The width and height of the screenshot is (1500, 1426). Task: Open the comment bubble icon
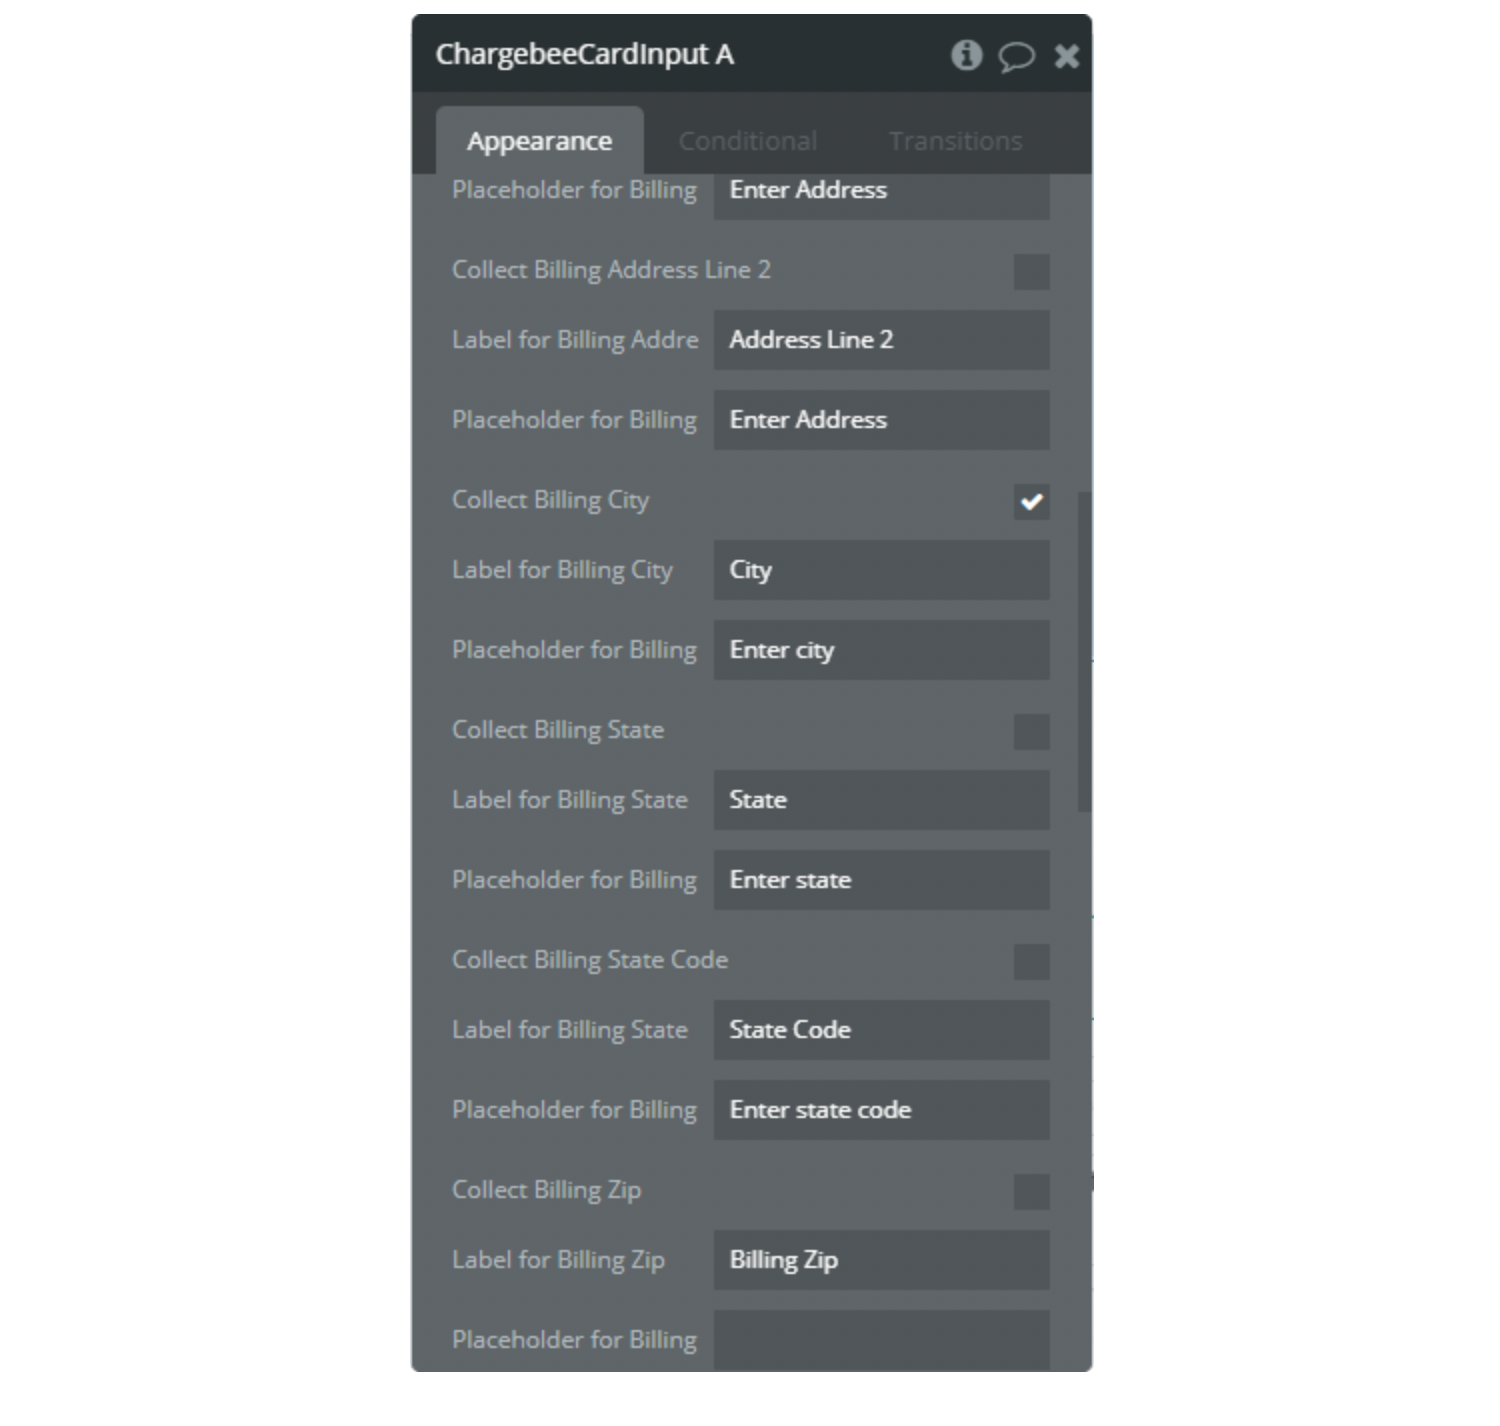tap(1016, 56)
